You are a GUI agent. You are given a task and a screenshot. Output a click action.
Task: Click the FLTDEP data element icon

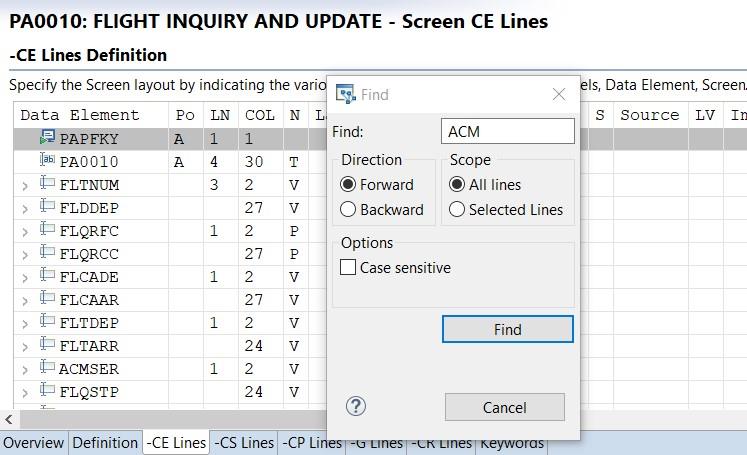coord(47,323)
